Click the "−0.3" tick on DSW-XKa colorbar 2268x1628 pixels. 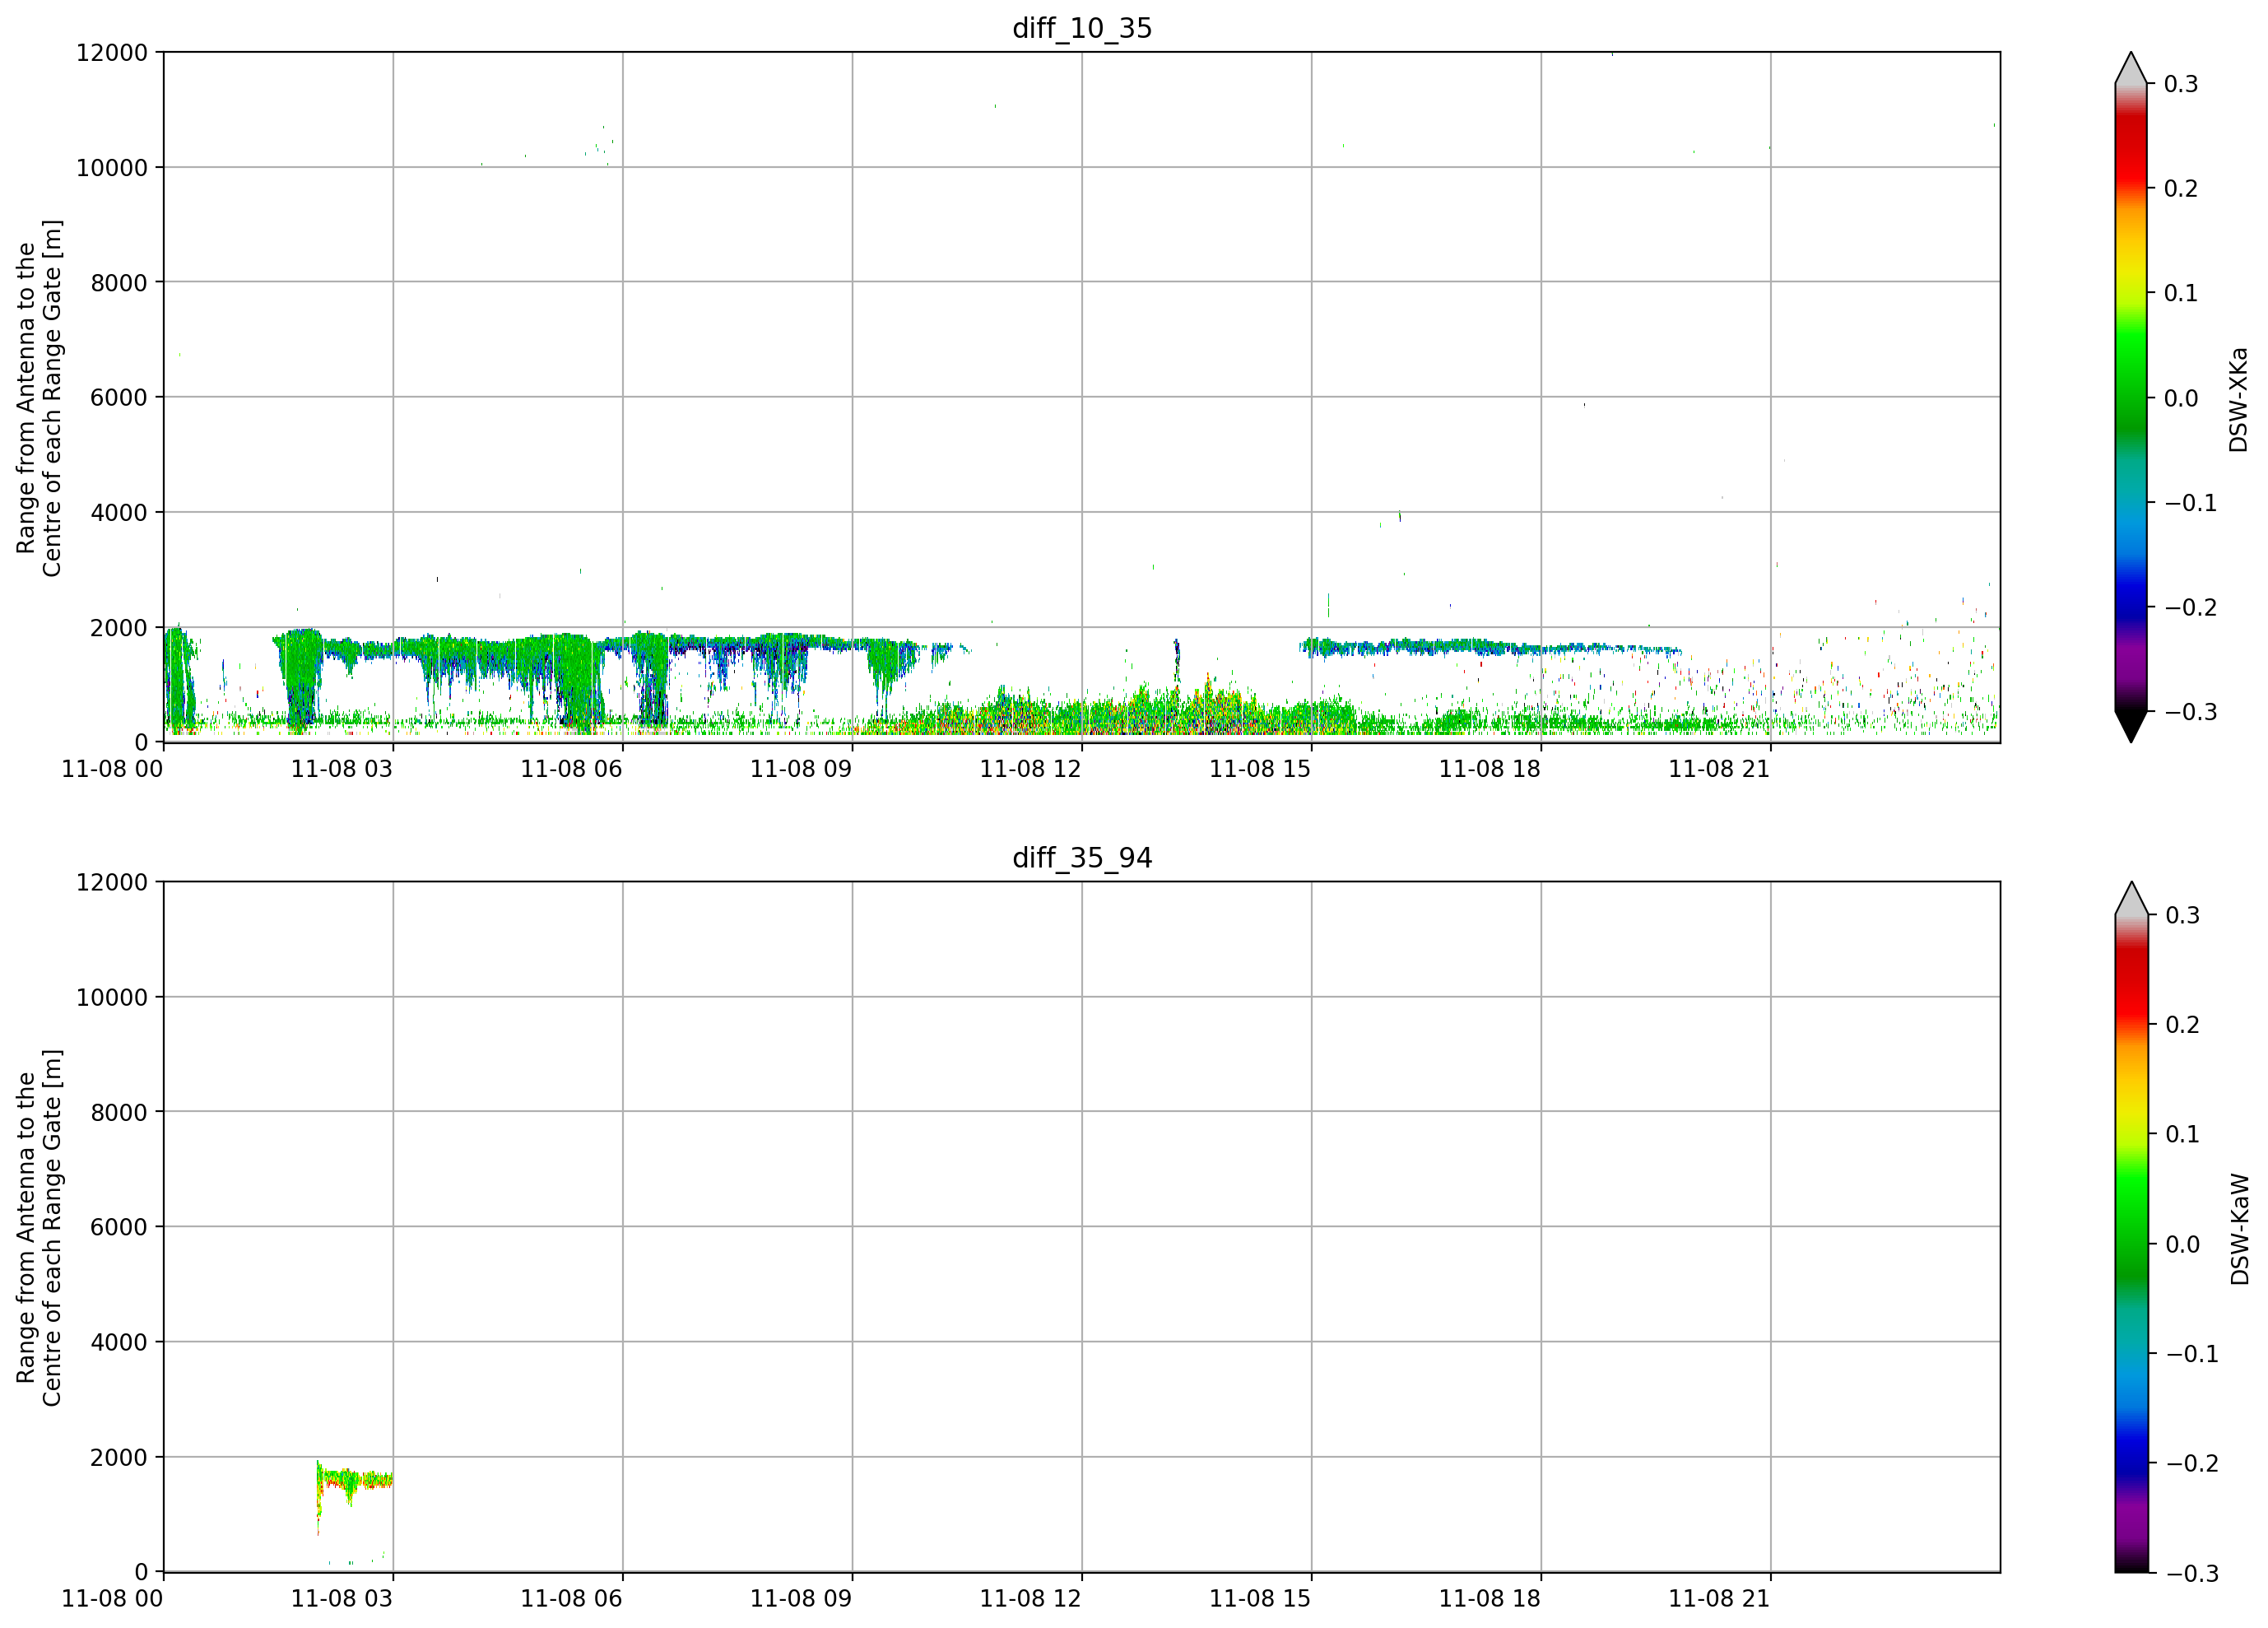(2191, 712)
